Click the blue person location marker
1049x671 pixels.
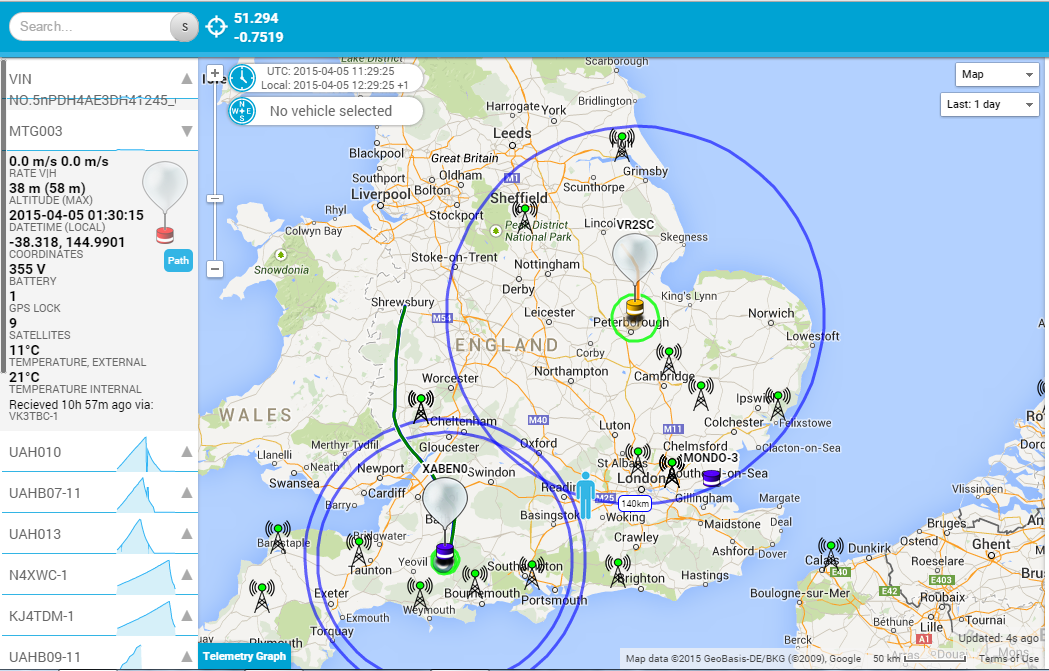click(x=585, y=494)
